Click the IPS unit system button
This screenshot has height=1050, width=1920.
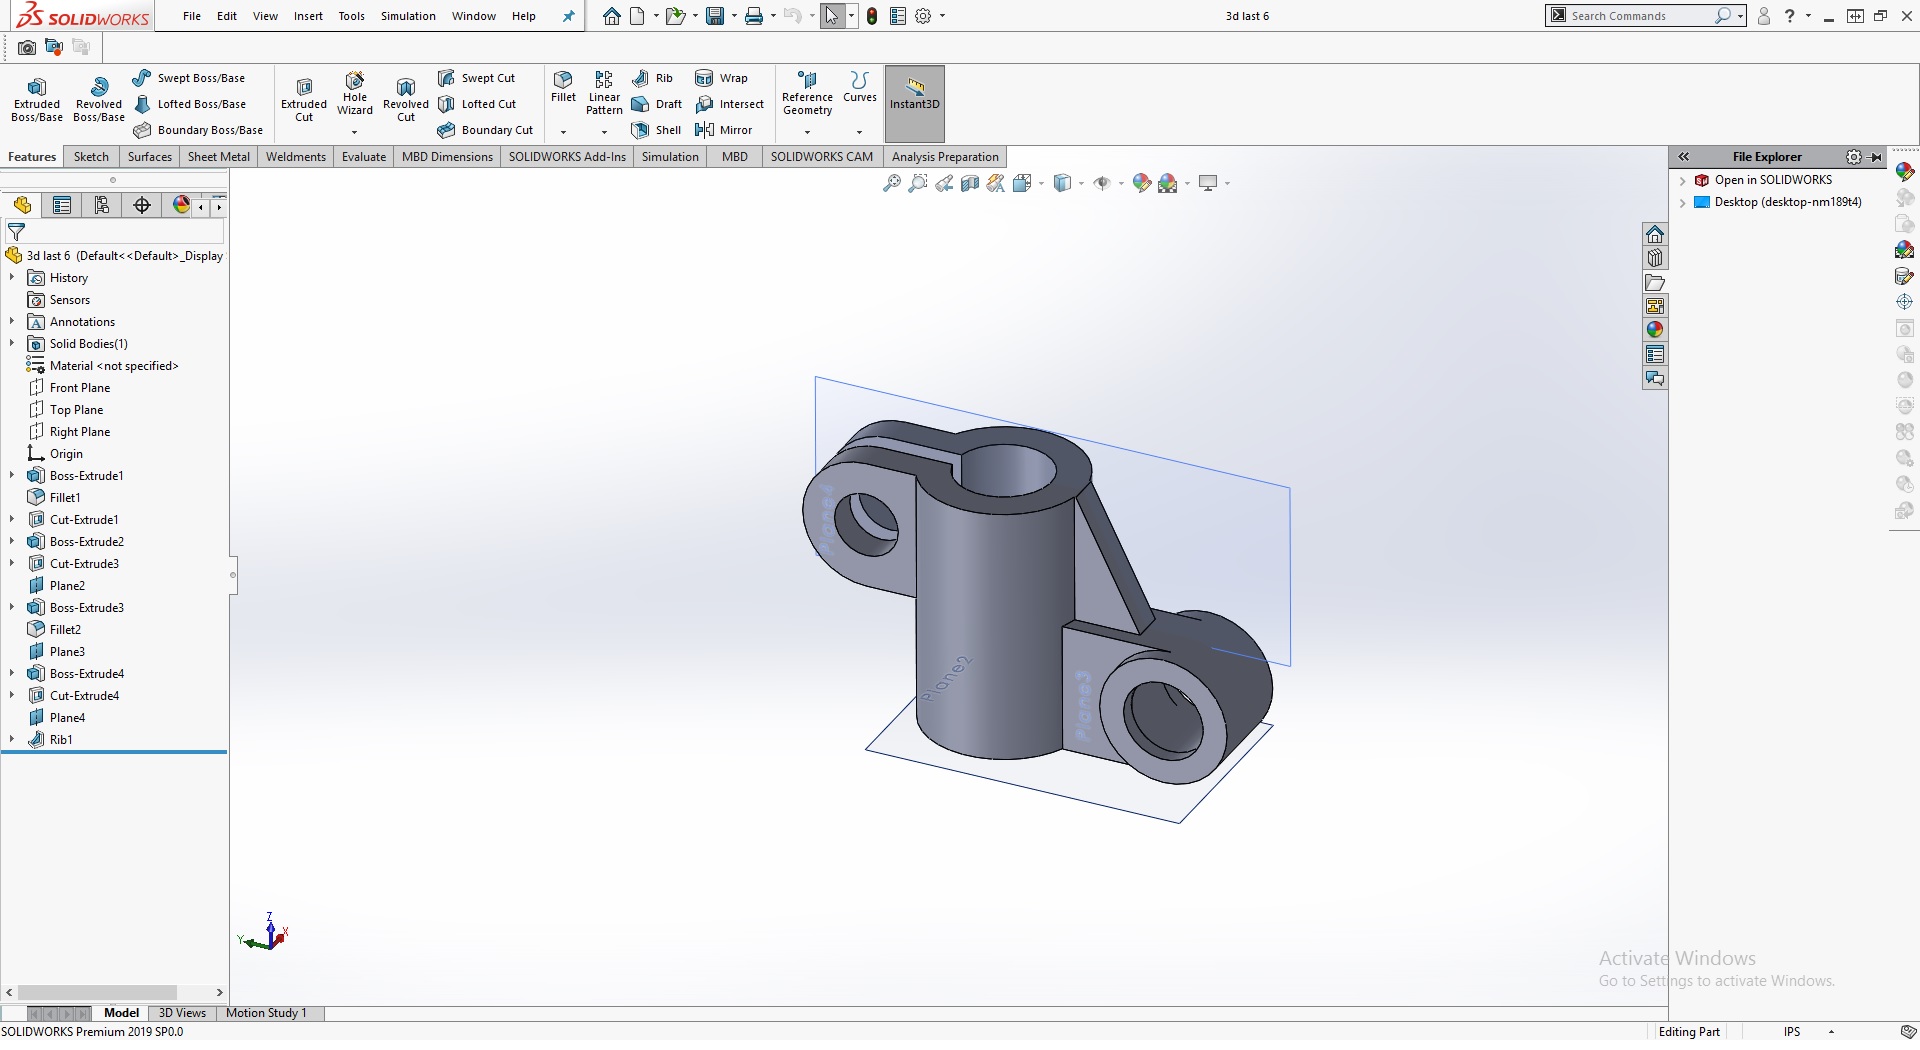[x=1791, y=1032]
